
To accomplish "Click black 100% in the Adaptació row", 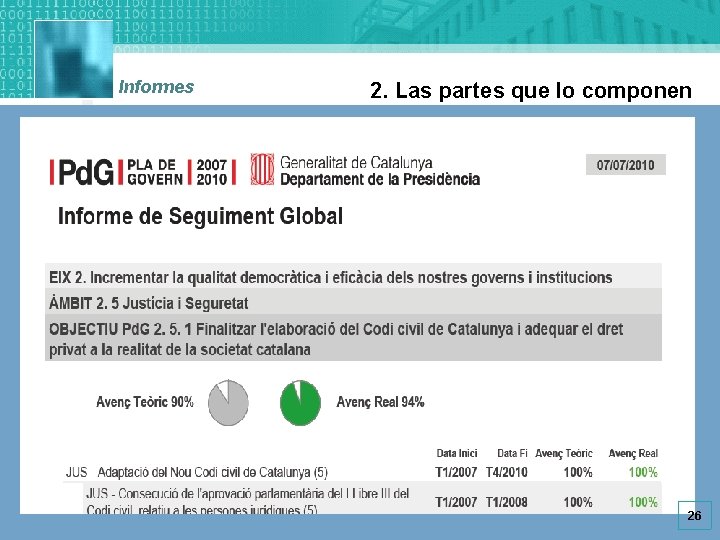I will 578,472.
